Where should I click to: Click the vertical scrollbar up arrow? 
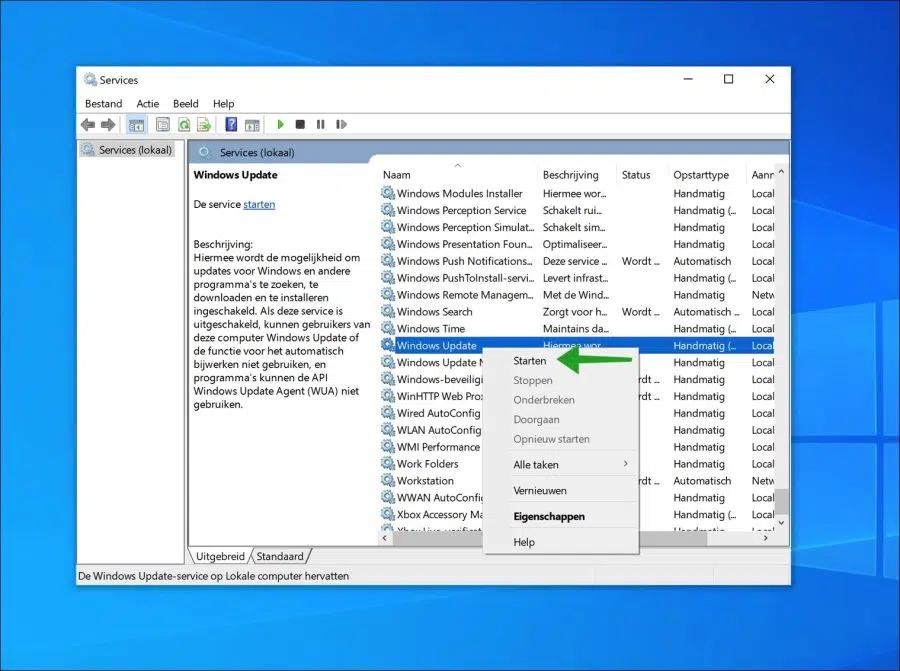pyautogui.click(x=781, y=172)
